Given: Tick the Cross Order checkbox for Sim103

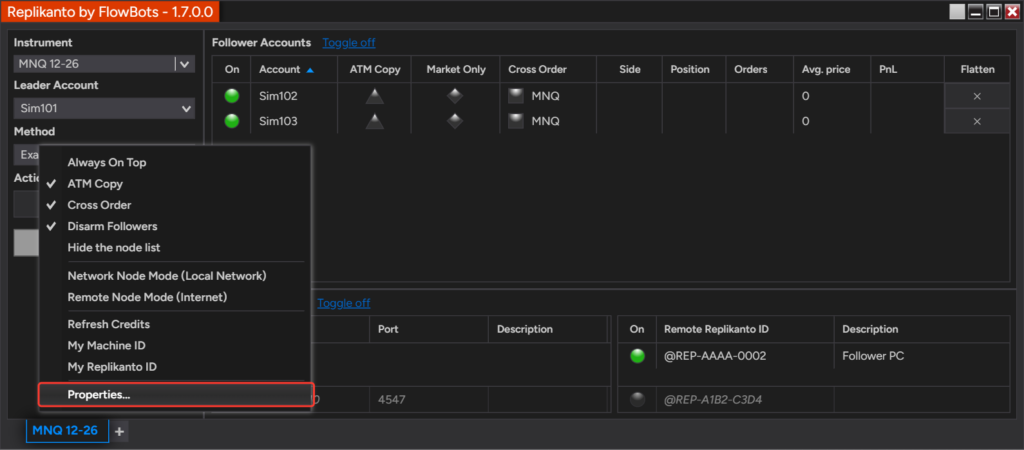Looking at the screenshot, I should pos(516,121).
